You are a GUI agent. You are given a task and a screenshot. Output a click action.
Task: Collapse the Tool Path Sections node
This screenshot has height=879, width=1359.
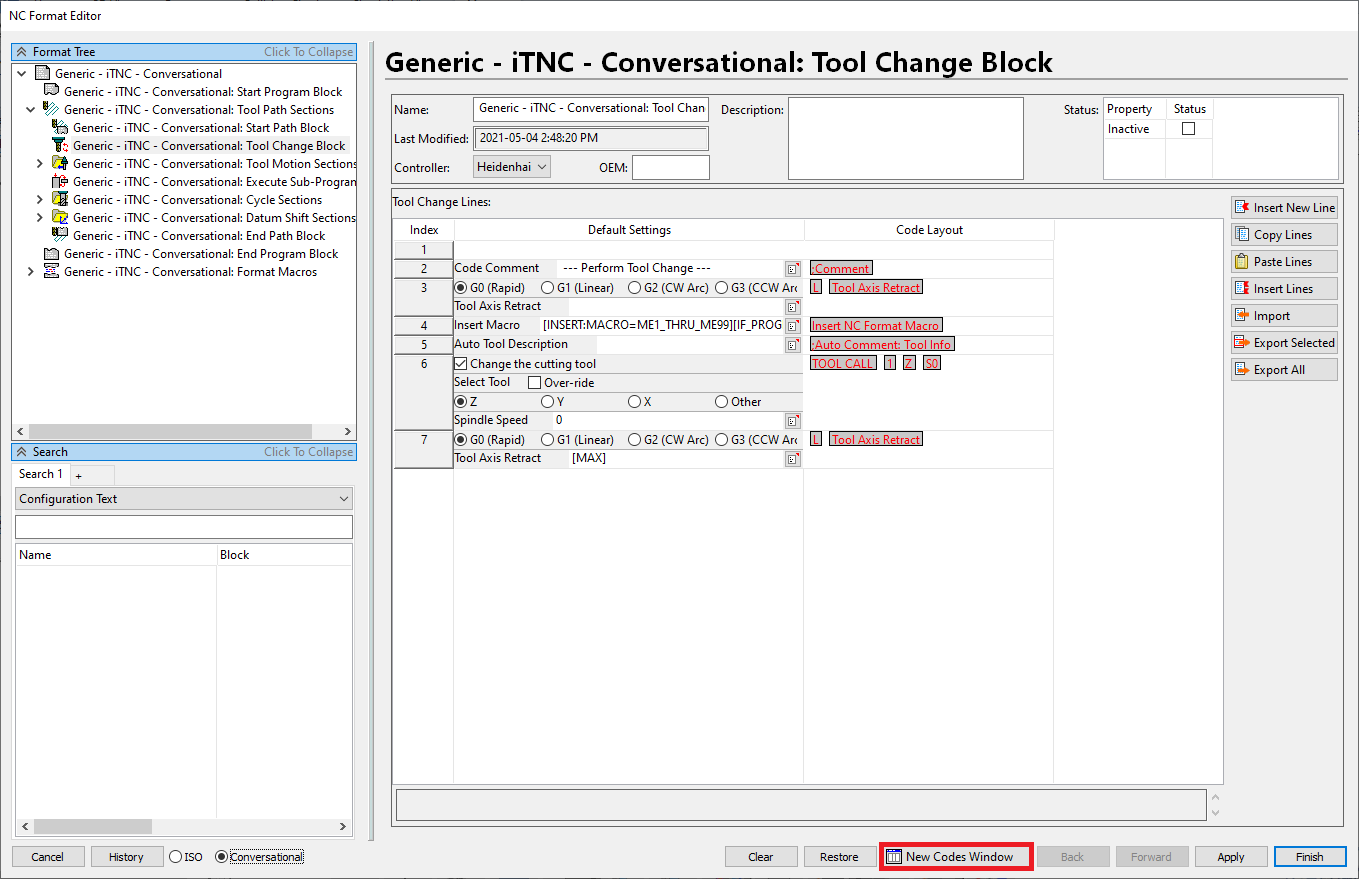[x=31, y=109]
